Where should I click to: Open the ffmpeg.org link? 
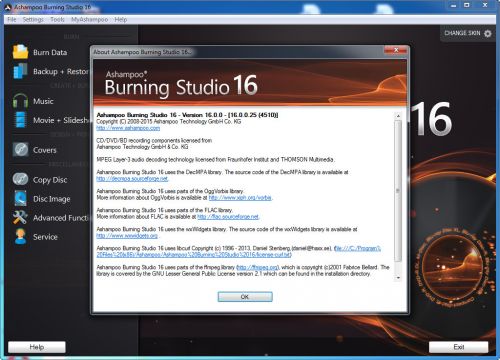pos(257,267)
